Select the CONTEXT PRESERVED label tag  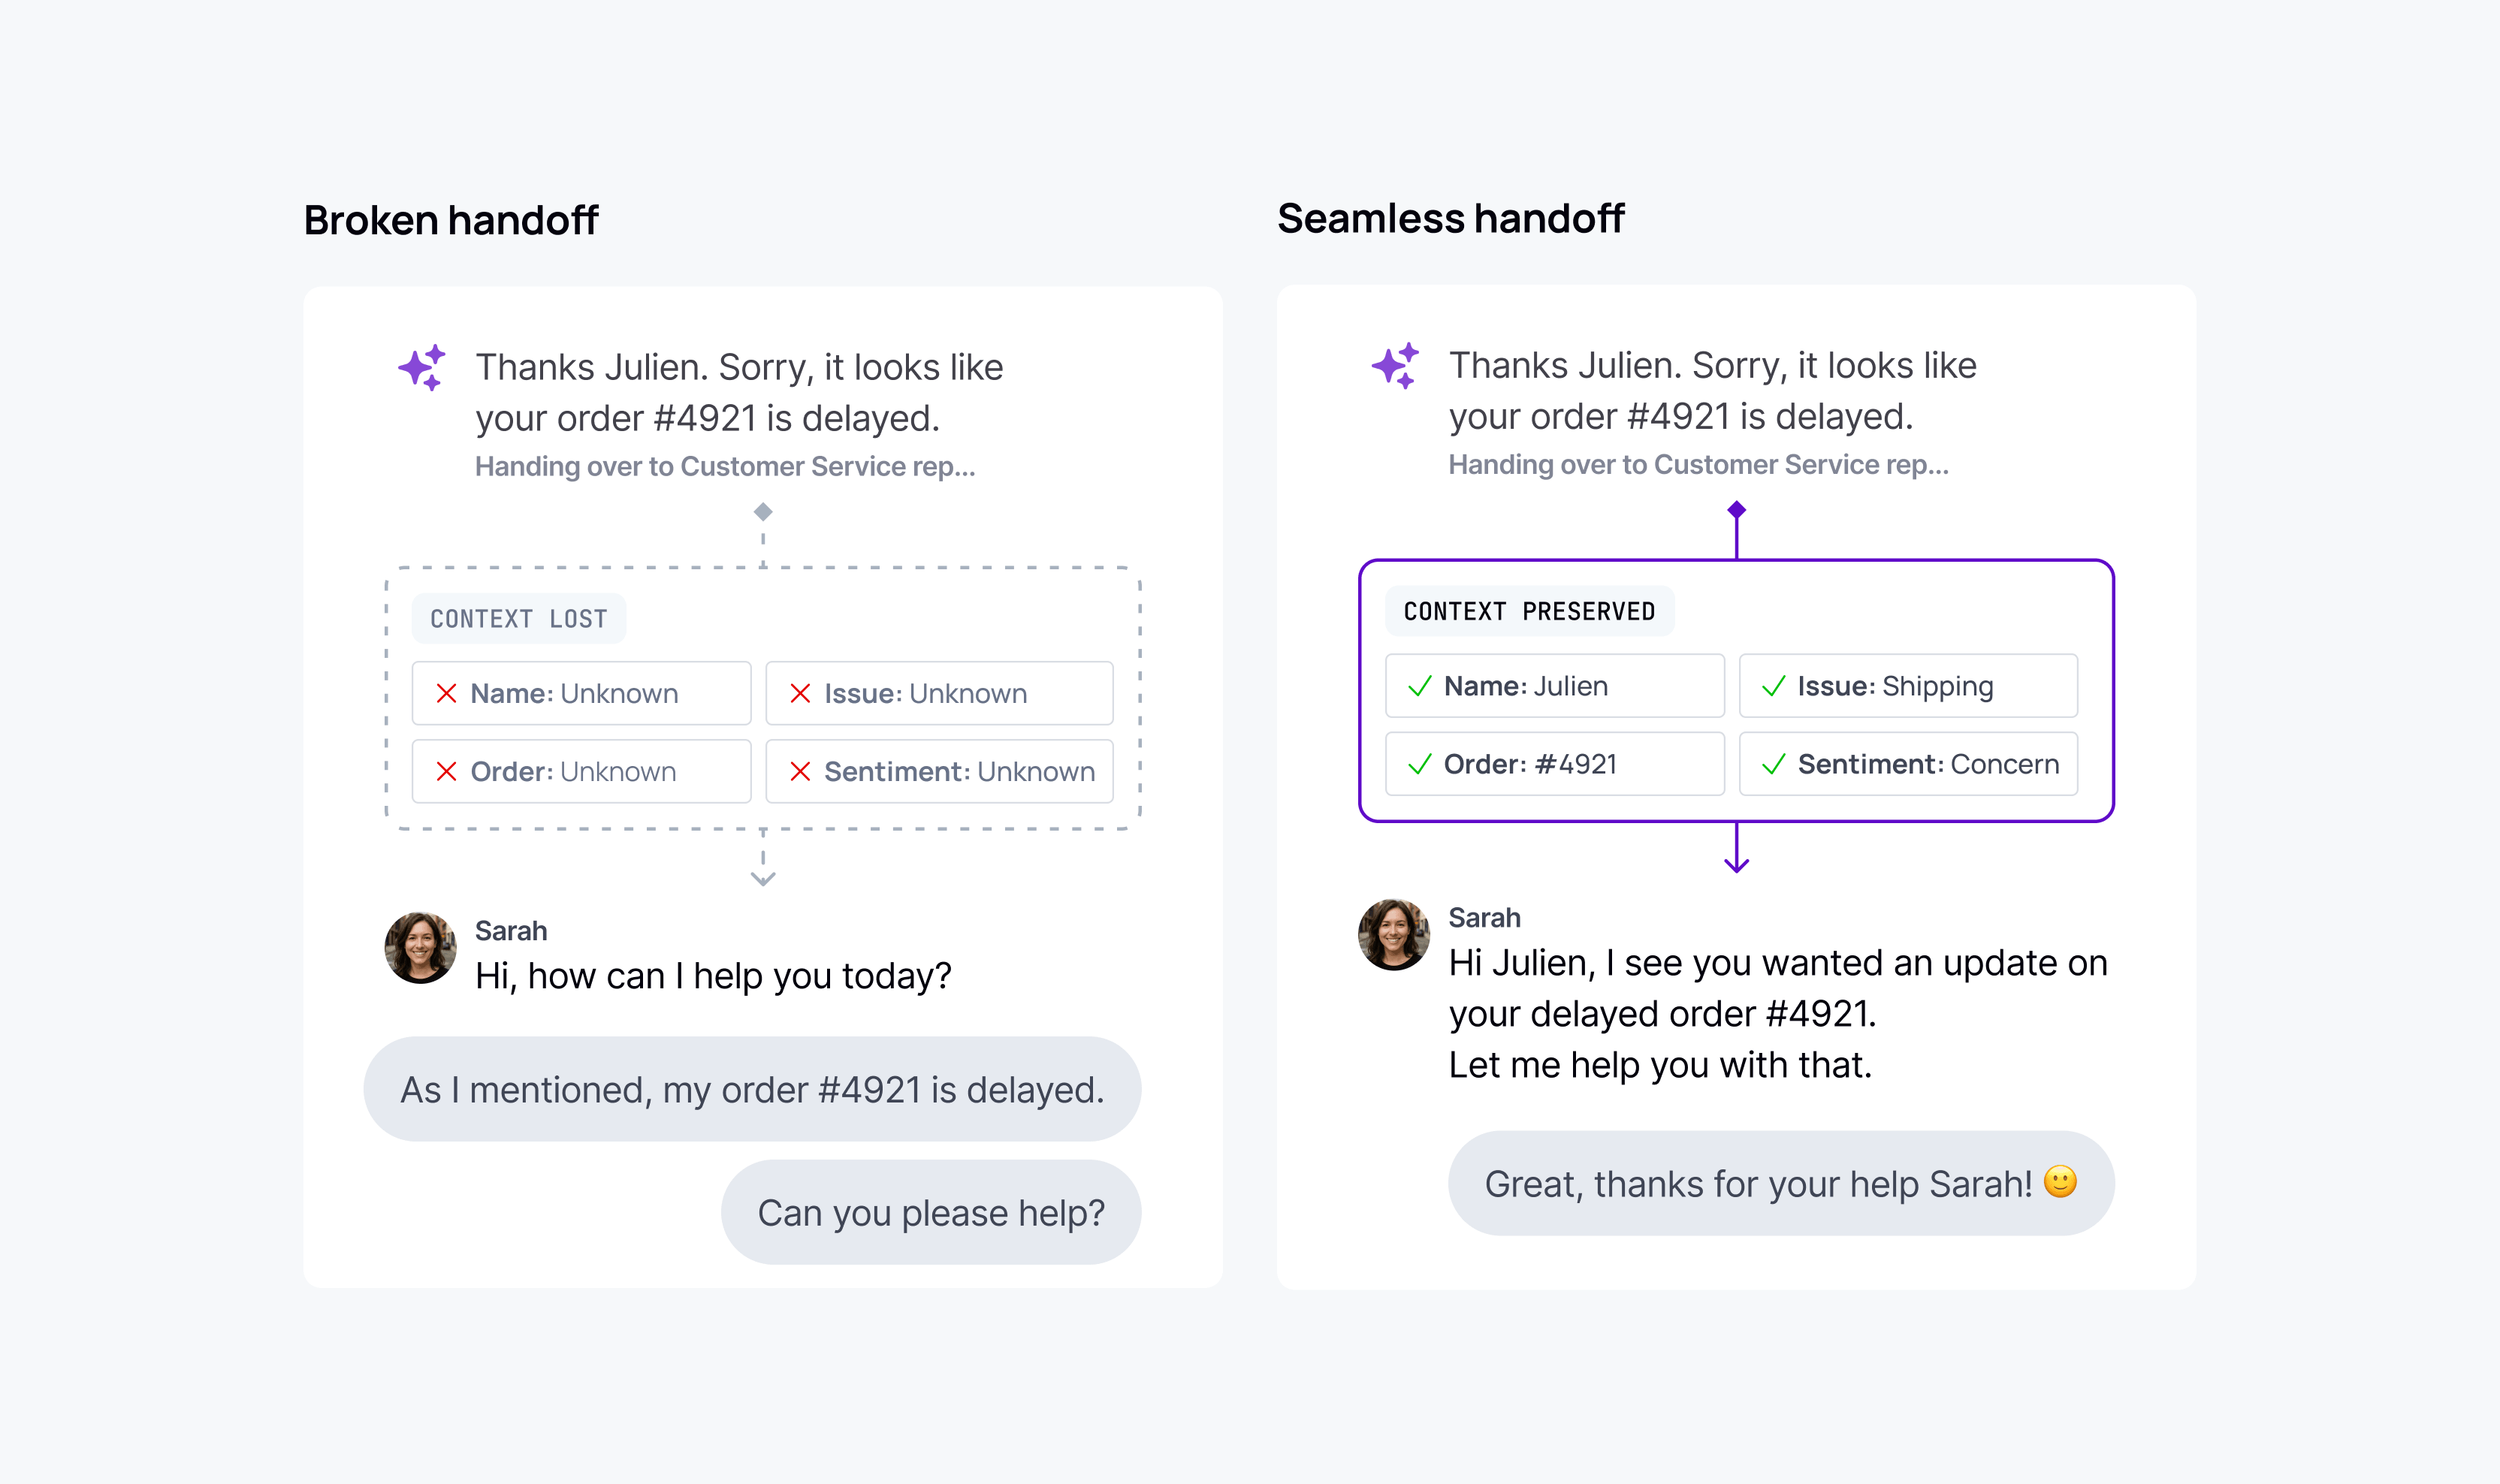pos(1529,611)
